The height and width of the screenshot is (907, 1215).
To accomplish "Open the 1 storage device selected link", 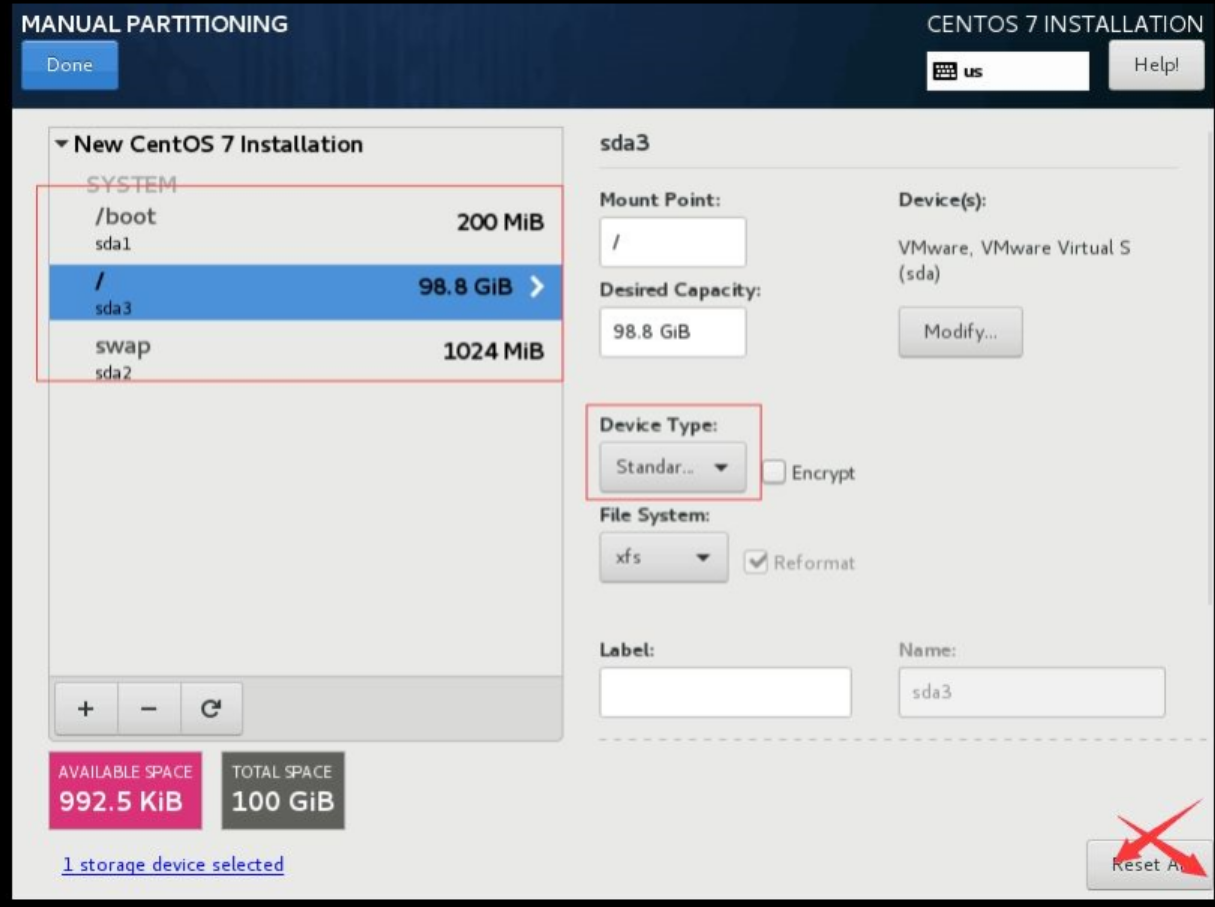I will pyautogui.click(x=173, y=864).
